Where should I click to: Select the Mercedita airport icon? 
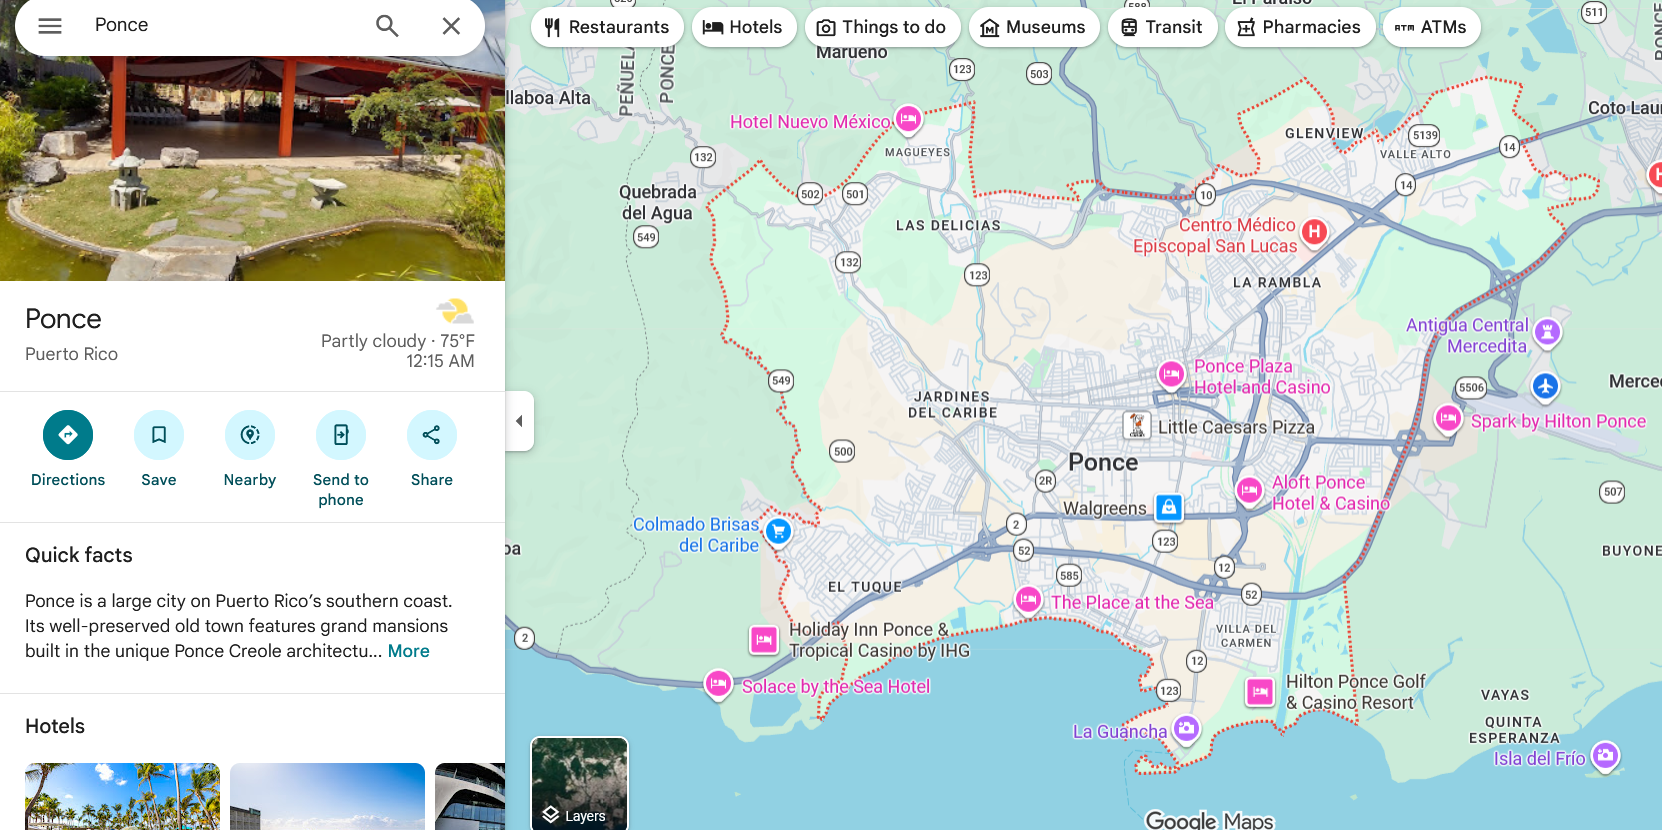(x=1545, y=386)
